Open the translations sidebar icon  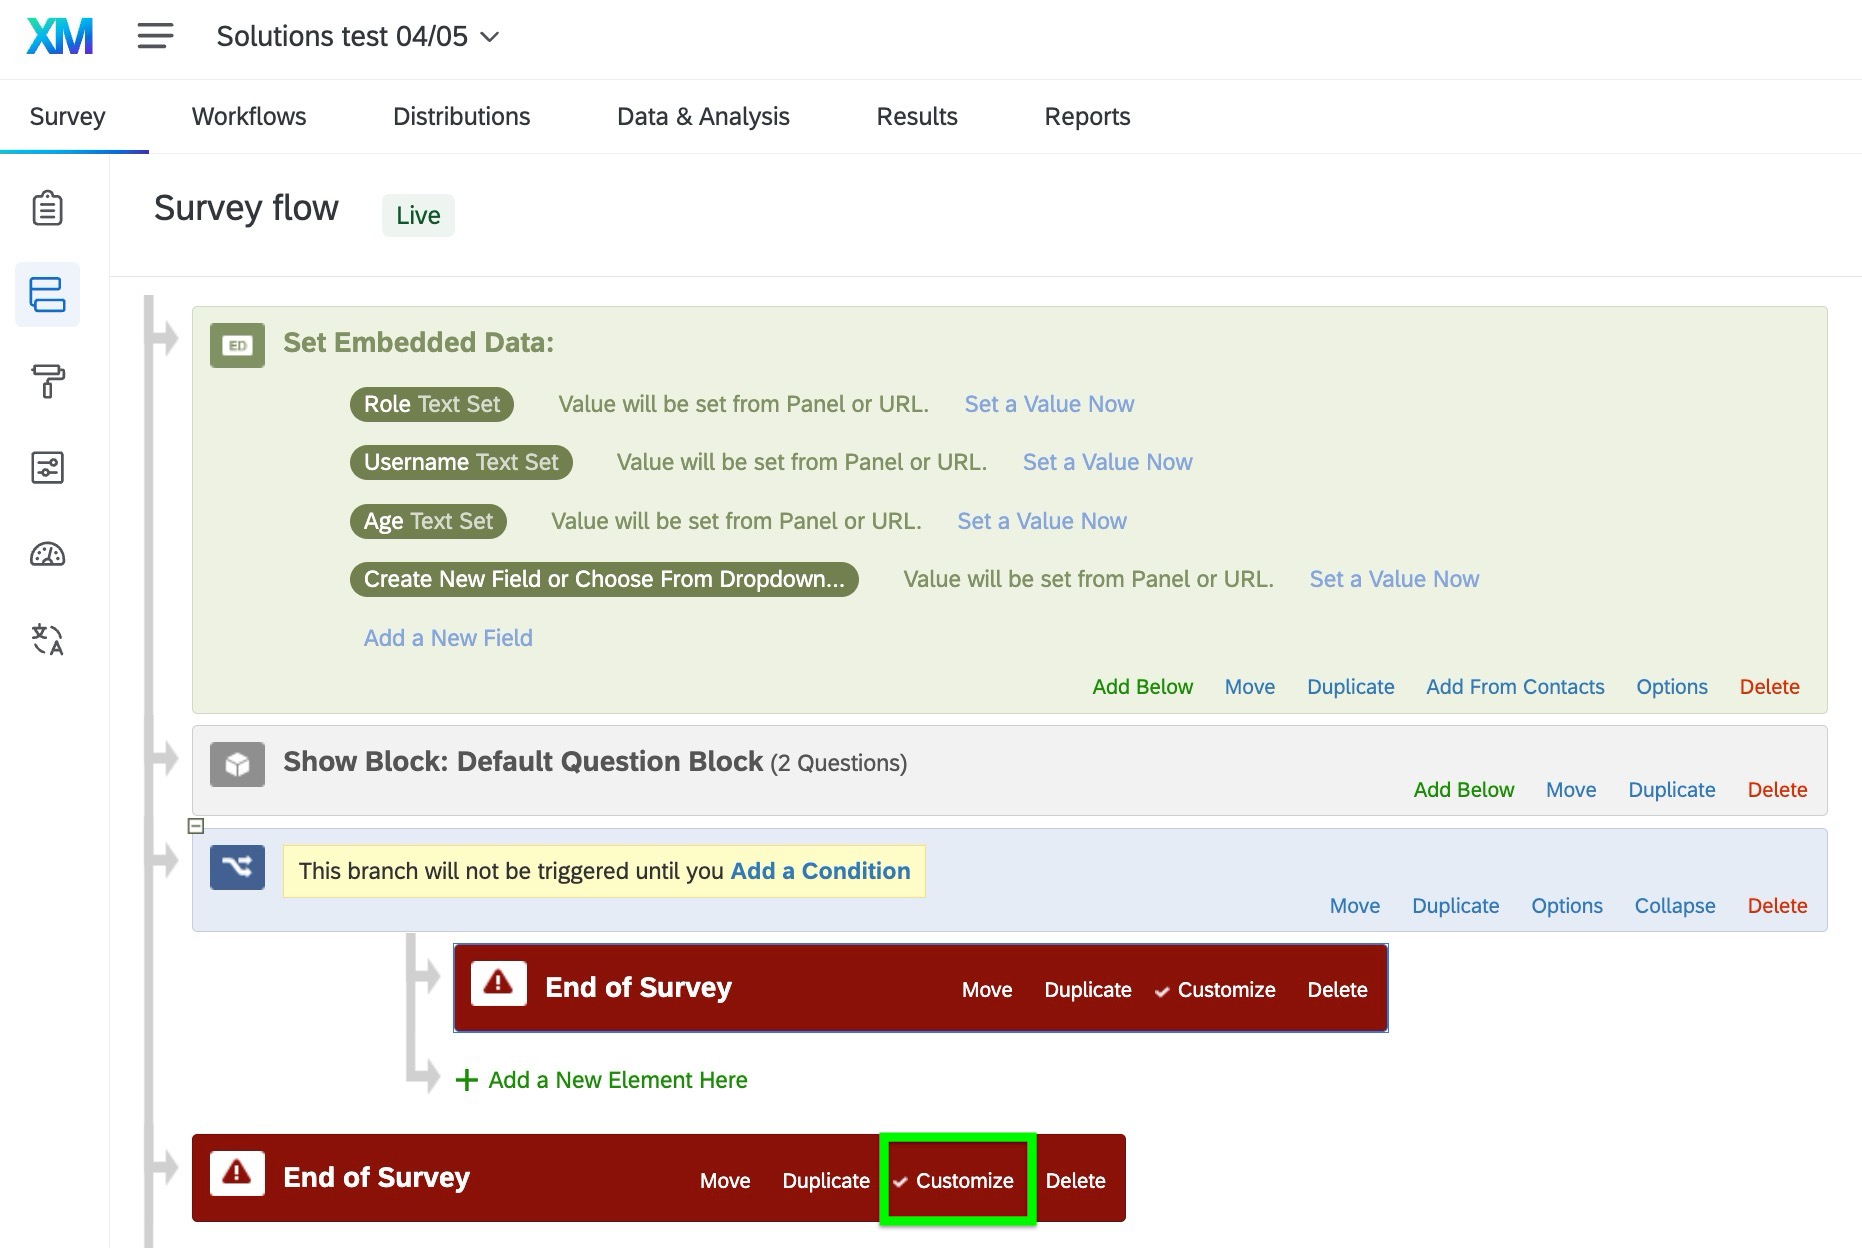(47, 639)
